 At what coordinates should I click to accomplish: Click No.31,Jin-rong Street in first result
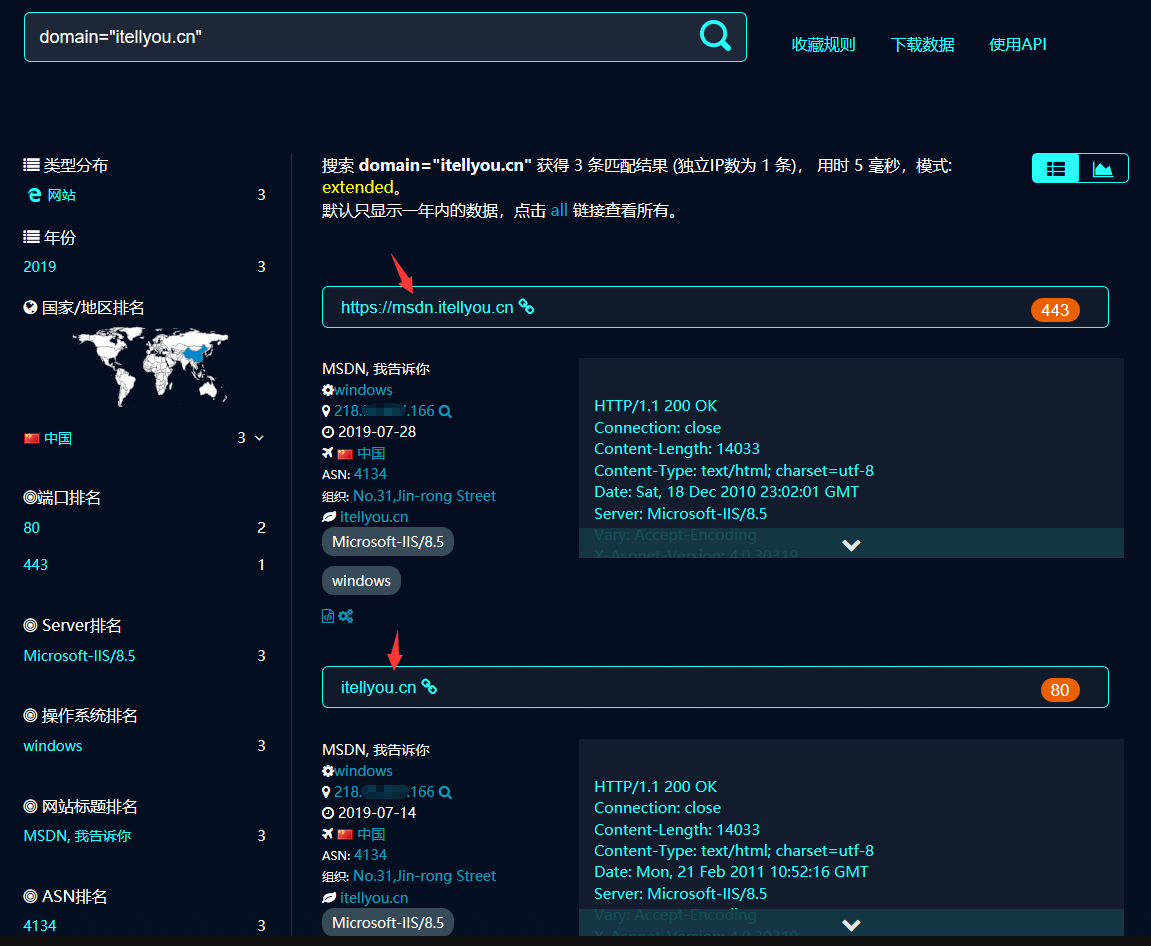pyautogui.click(x=424, y=496)
